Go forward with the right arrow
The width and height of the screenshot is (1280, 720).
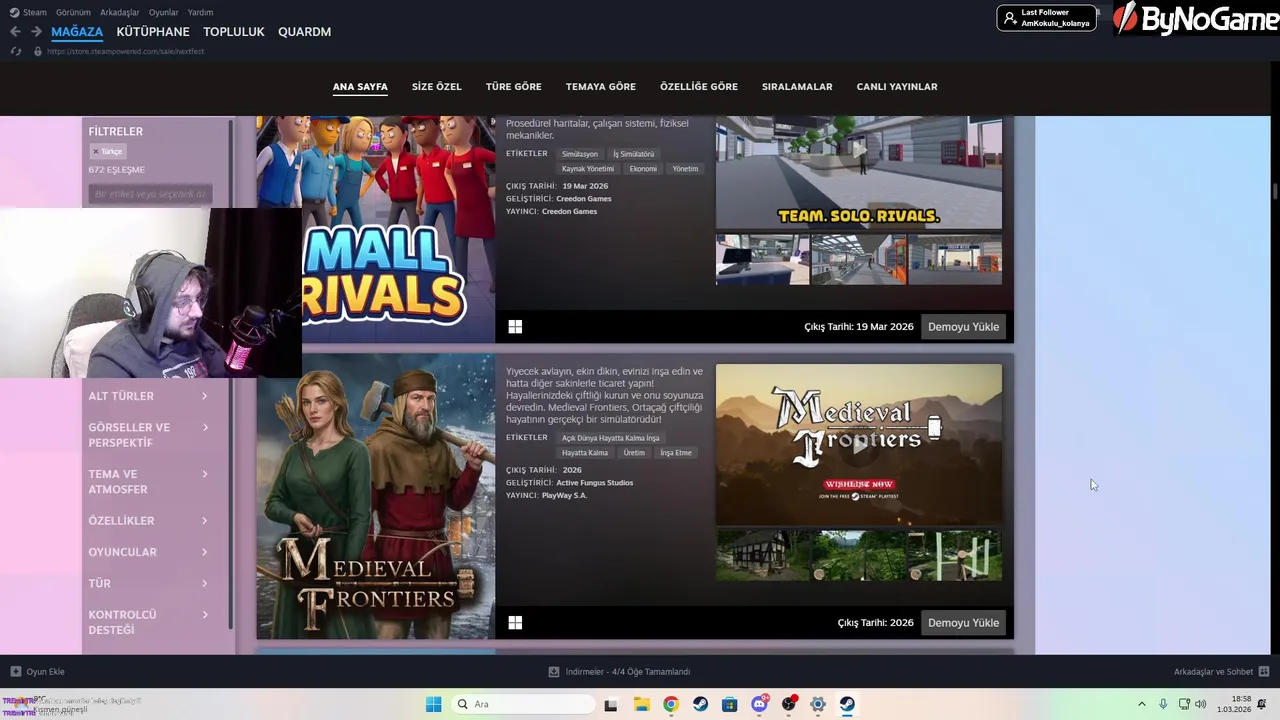click(x=36, y=32)
